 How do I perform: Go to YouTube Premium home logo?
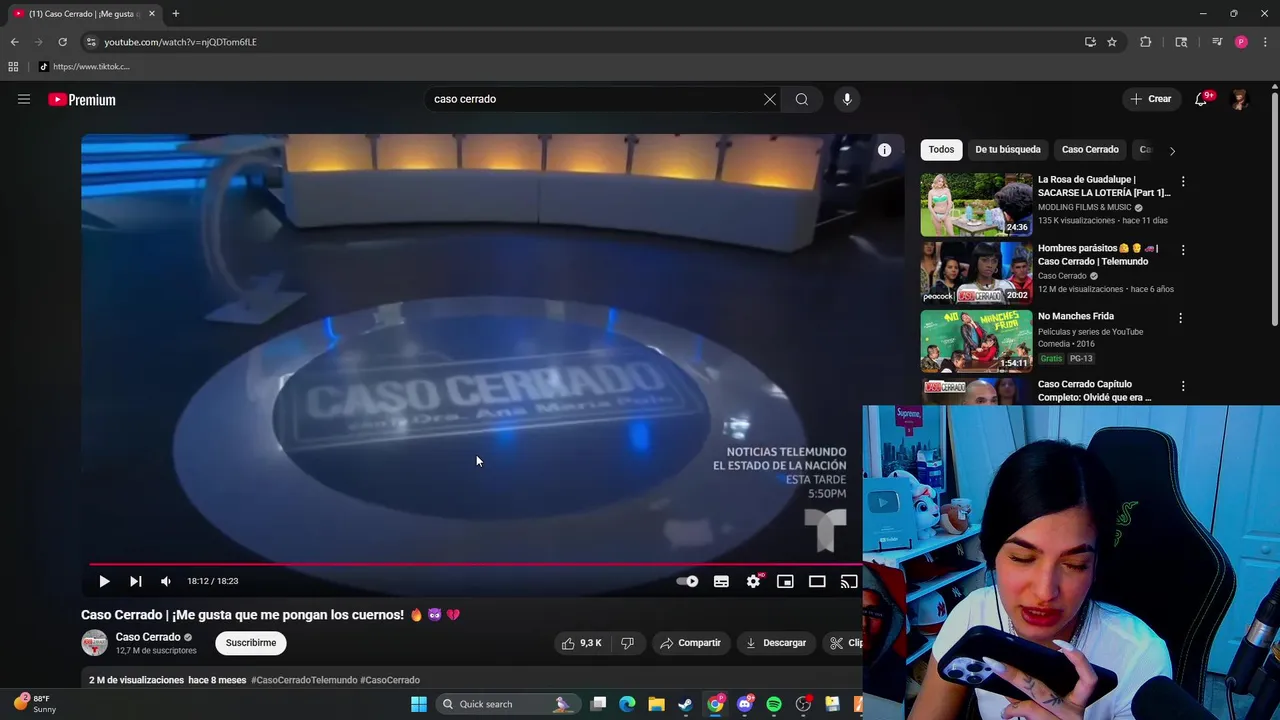click(x=82, y=99)
